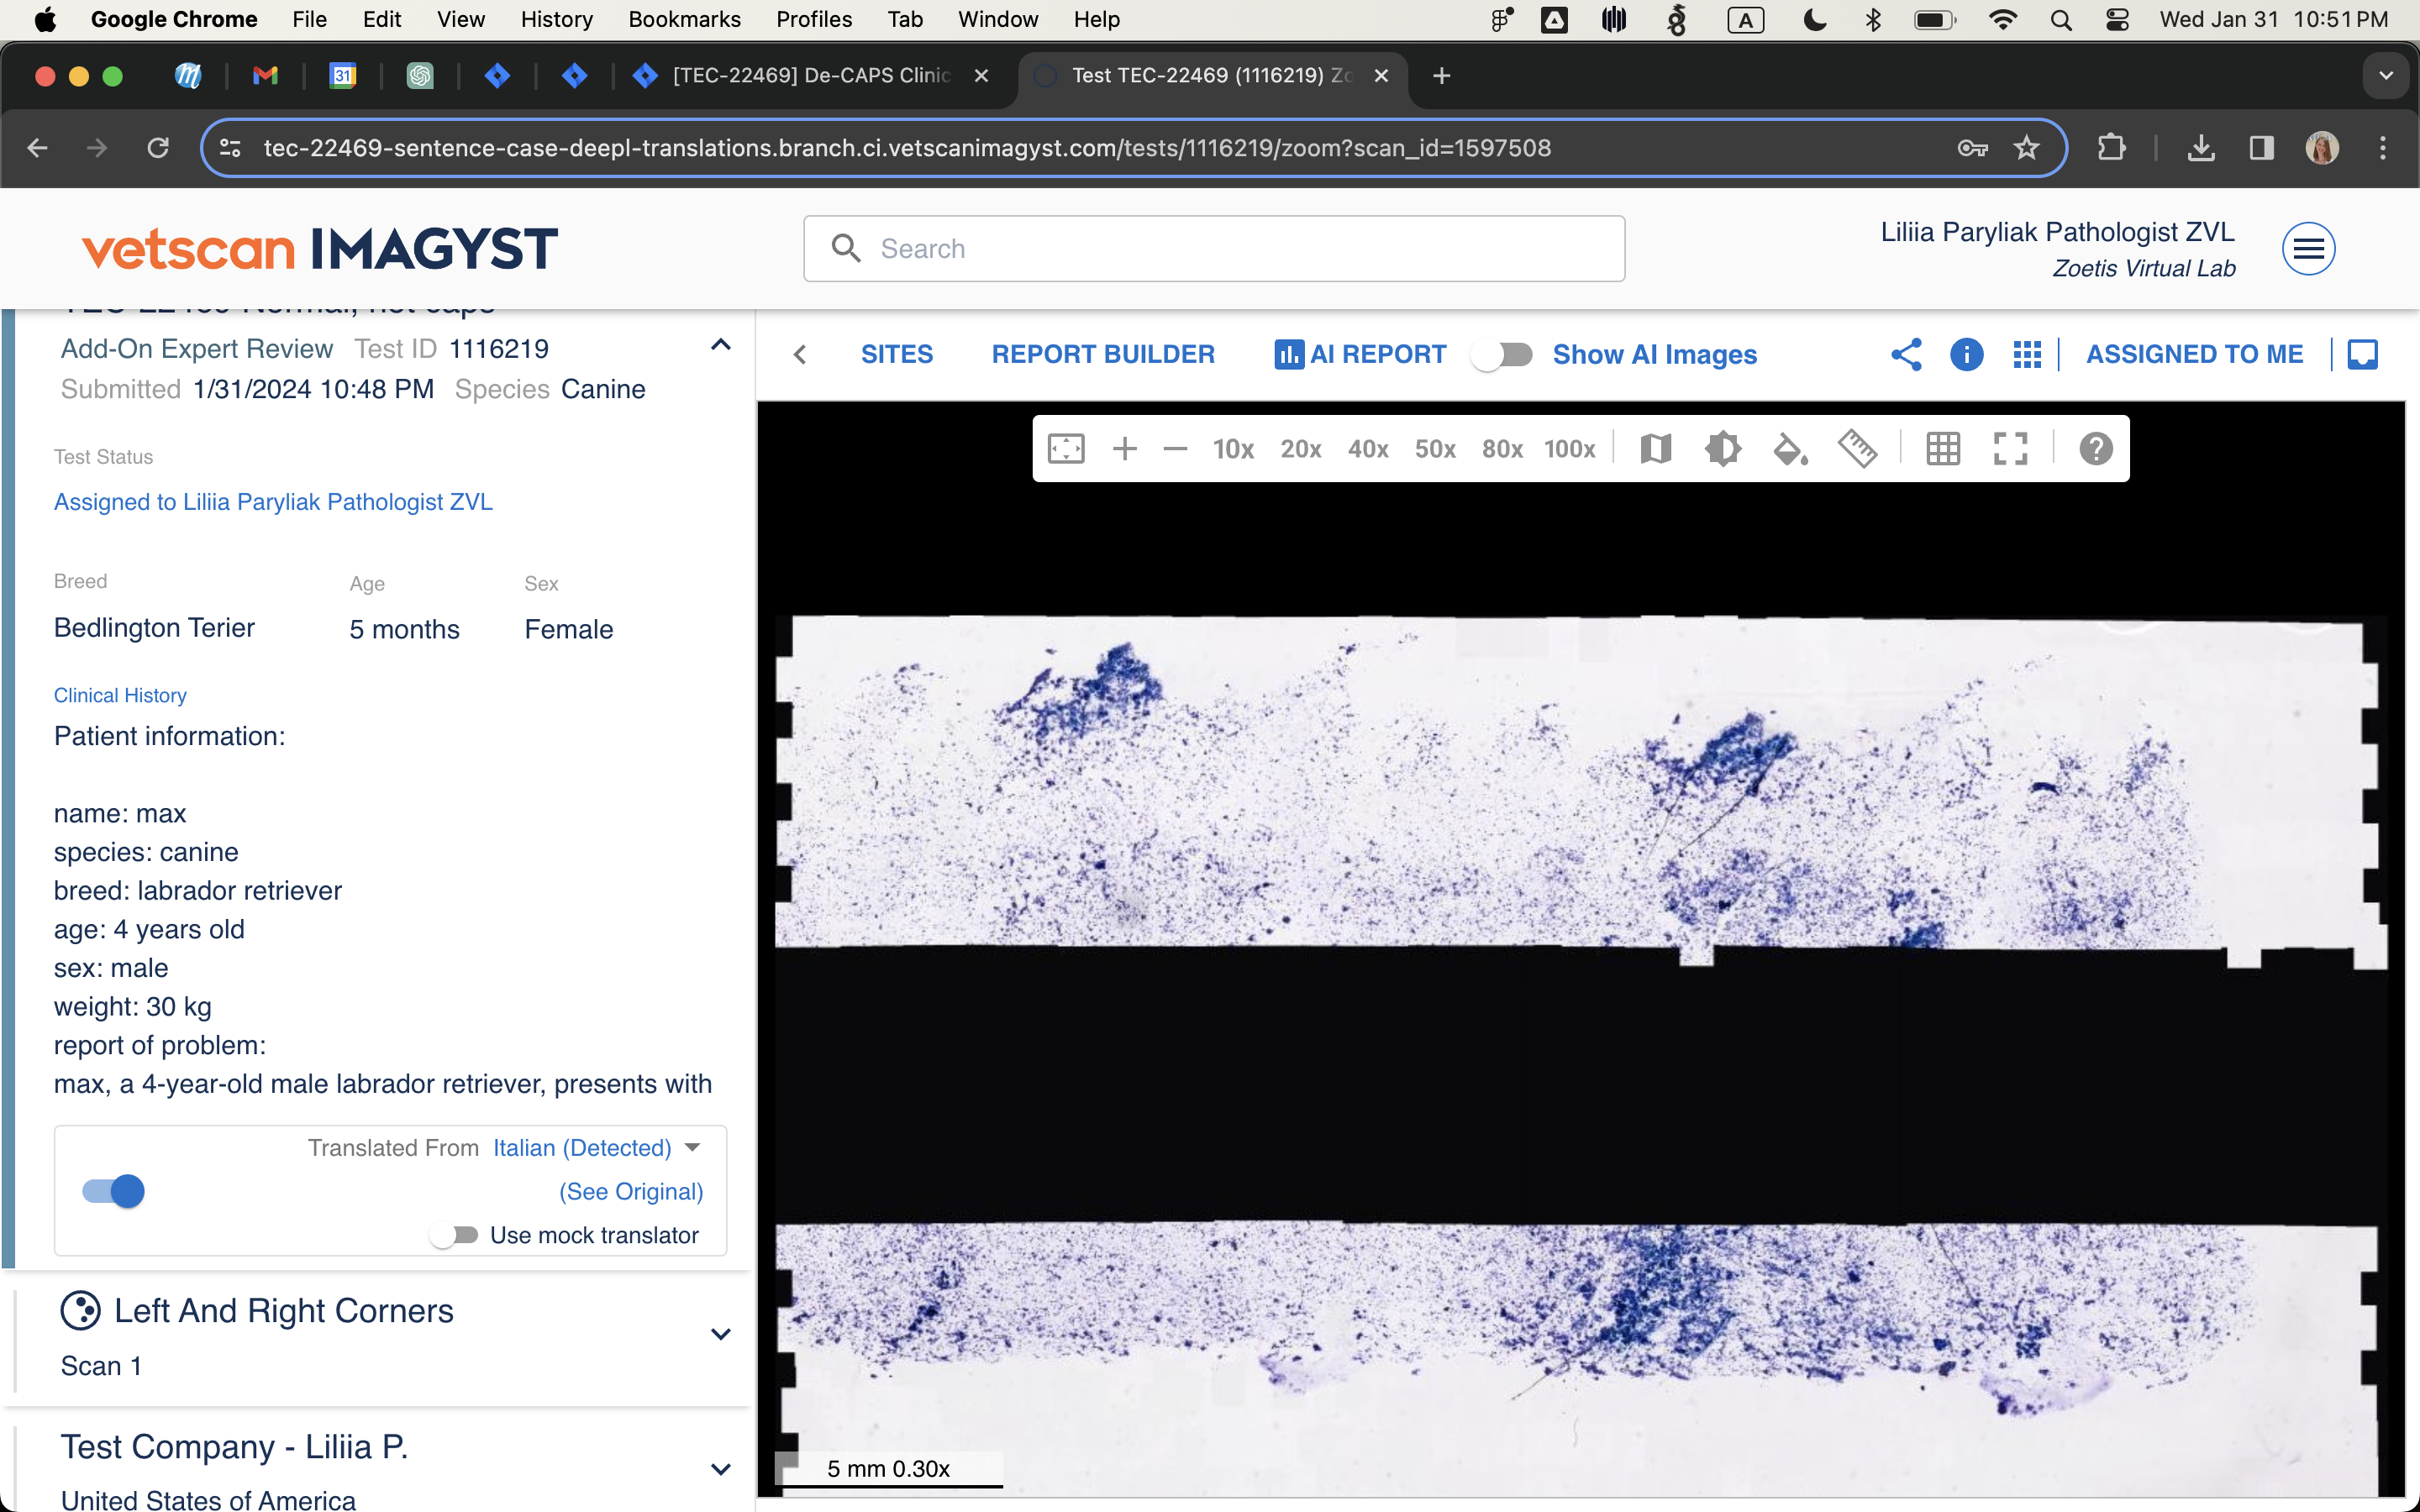Click the fit-to-screen viewer icon
This screenshot has height=1512, width=2420.
click(x=1066, y=449)
